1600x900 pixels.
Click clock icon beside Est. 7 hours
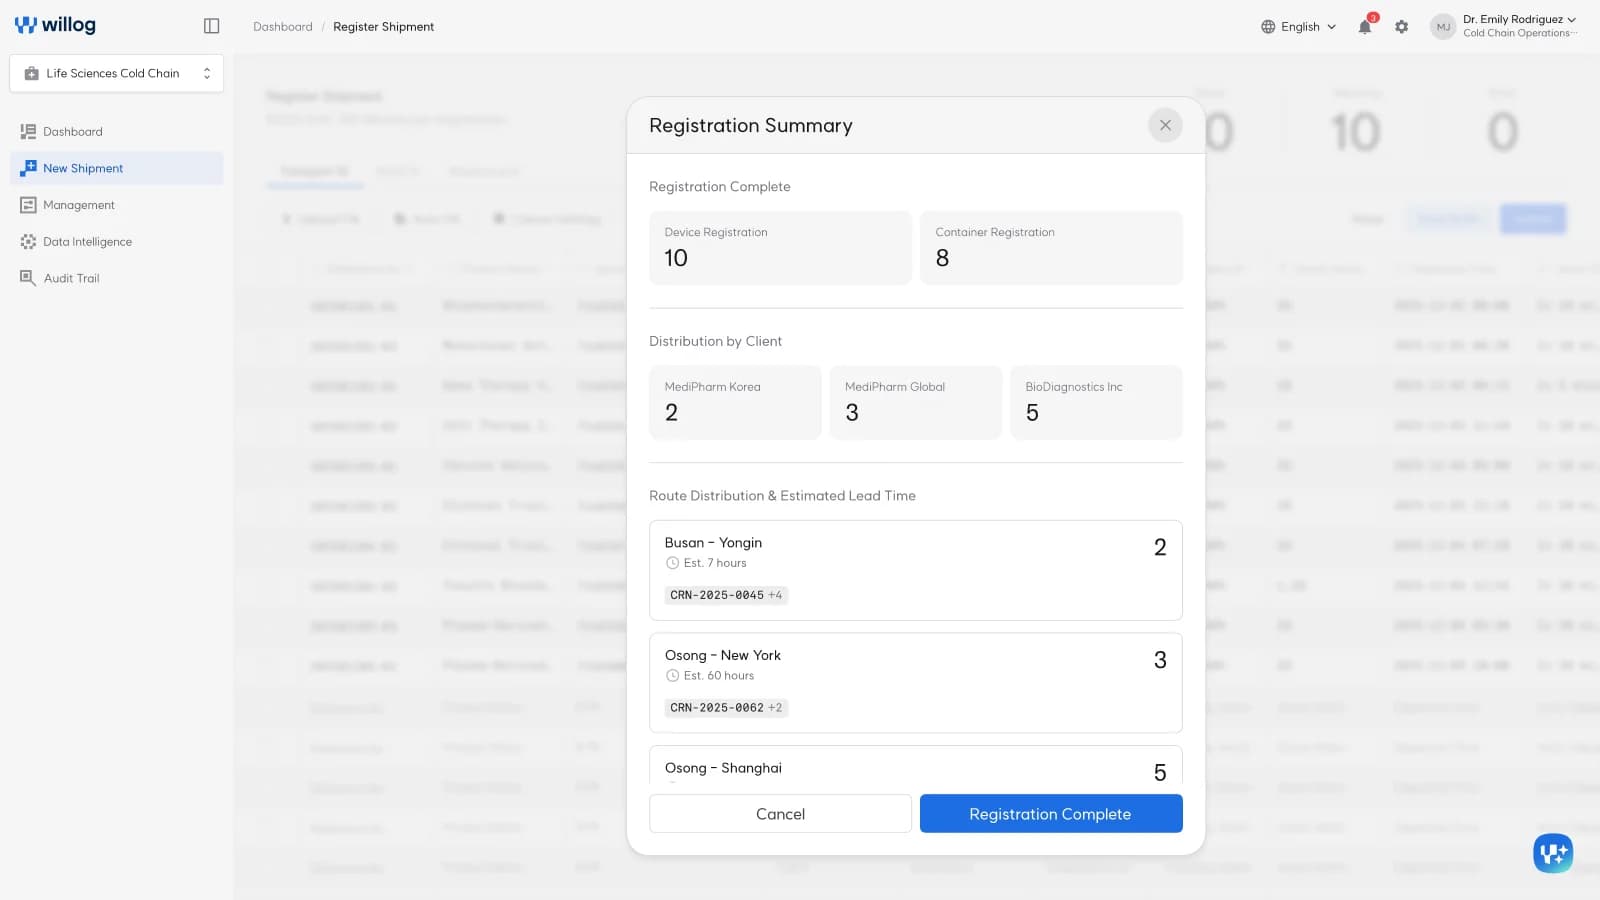pyautogui.click(x=672, y=563)
